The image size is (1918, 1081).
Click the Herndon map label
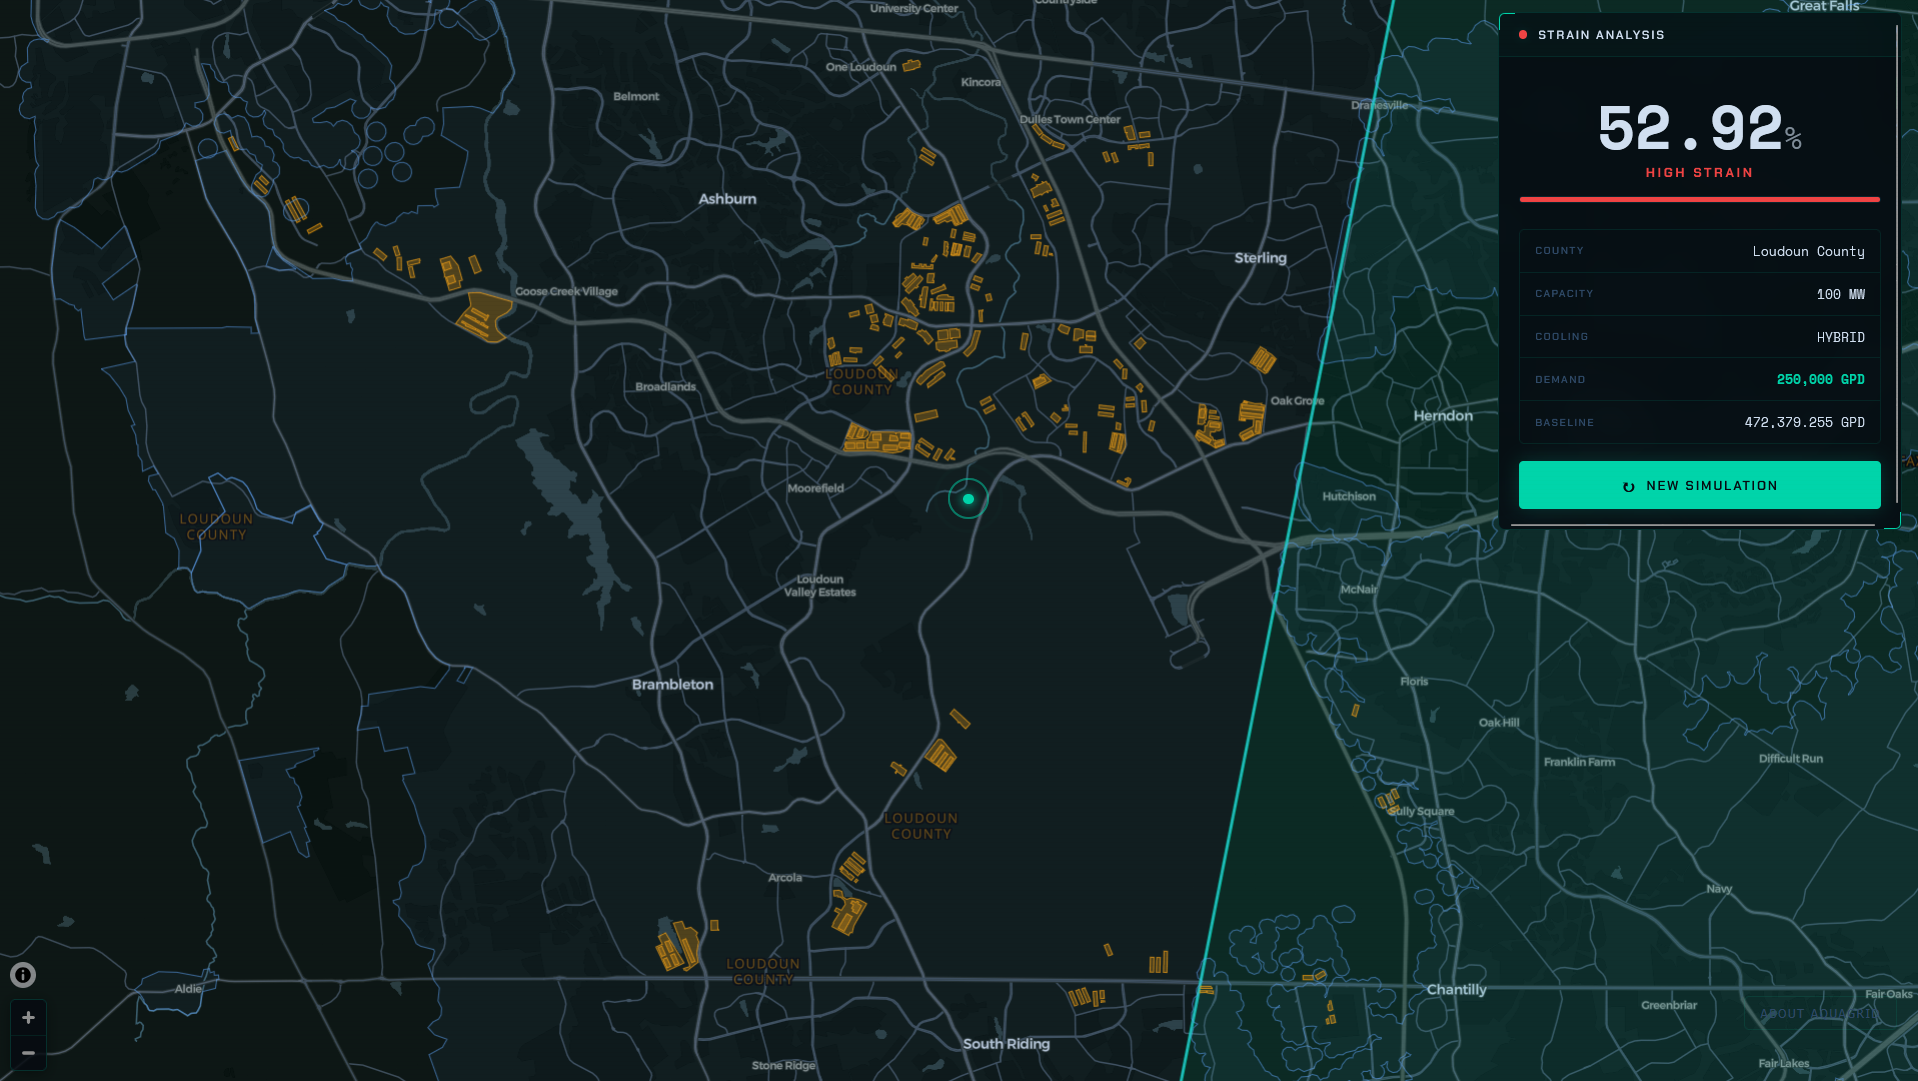pos(1443,416)
